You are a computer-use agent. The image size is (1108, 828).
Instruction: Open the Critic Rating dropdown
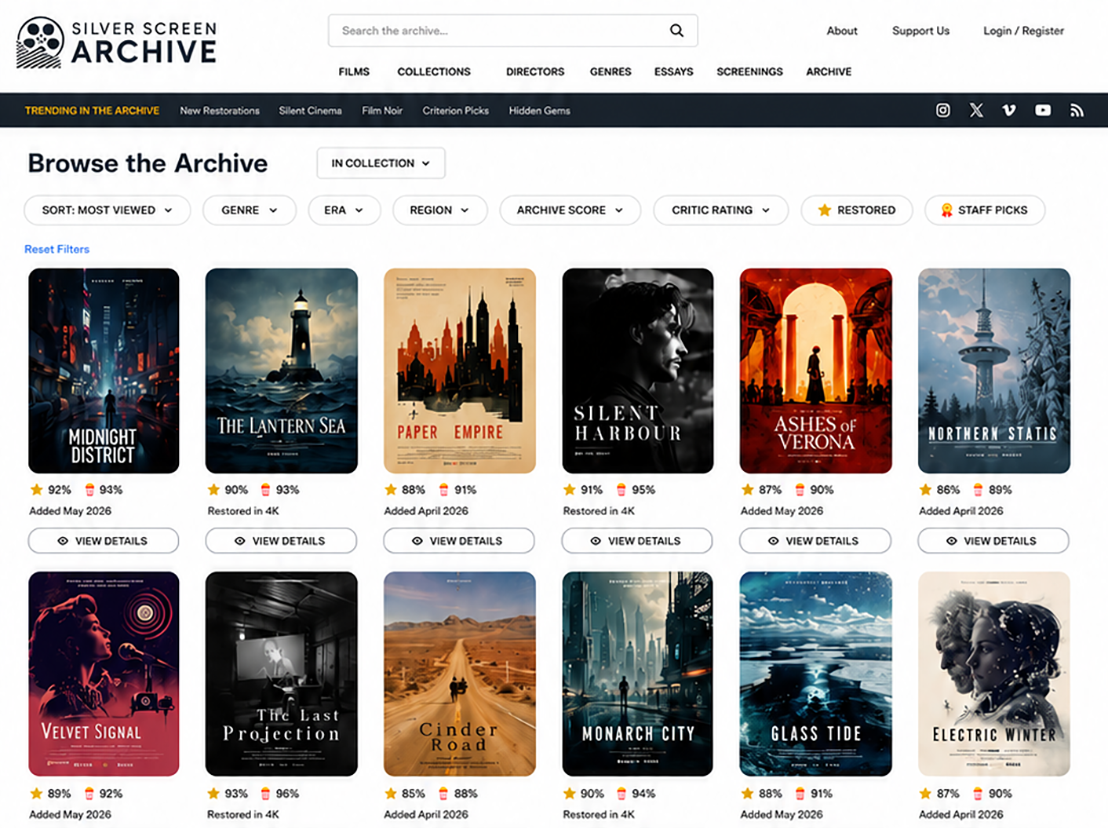coord(721,210)
